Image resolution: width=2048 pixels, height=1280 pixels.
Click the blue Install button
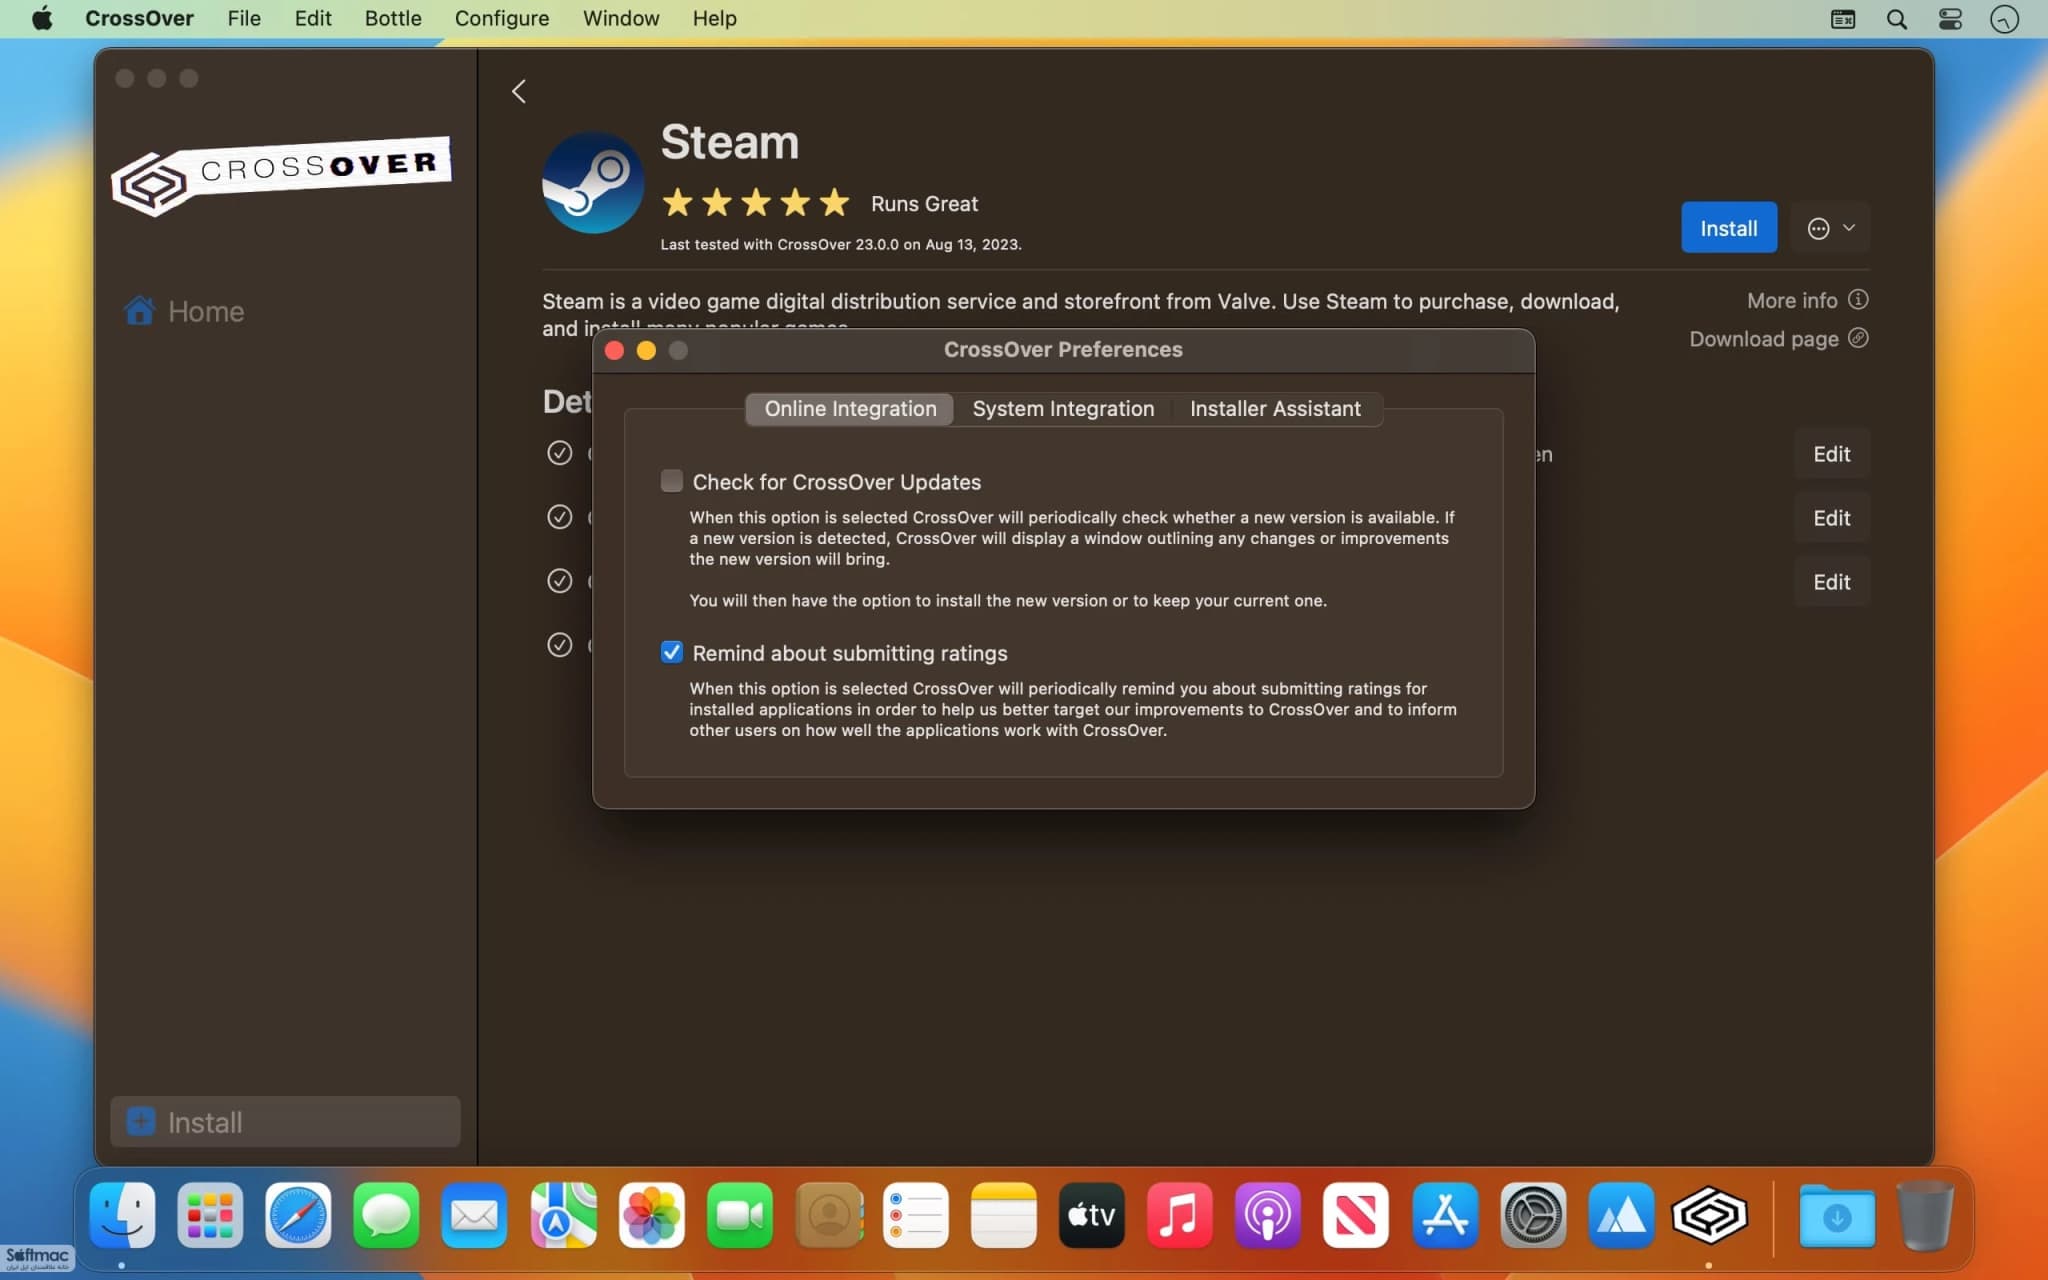pyautogui.click(x=1728, y=228)
